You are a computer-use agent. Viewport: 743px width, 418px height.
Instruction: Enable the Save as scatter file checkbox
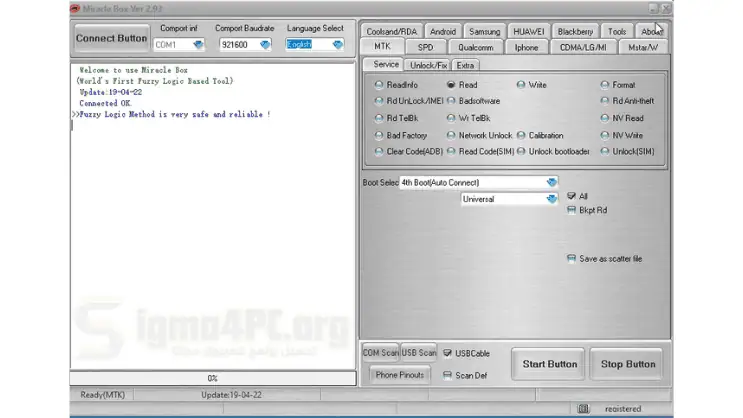point(571,259)
